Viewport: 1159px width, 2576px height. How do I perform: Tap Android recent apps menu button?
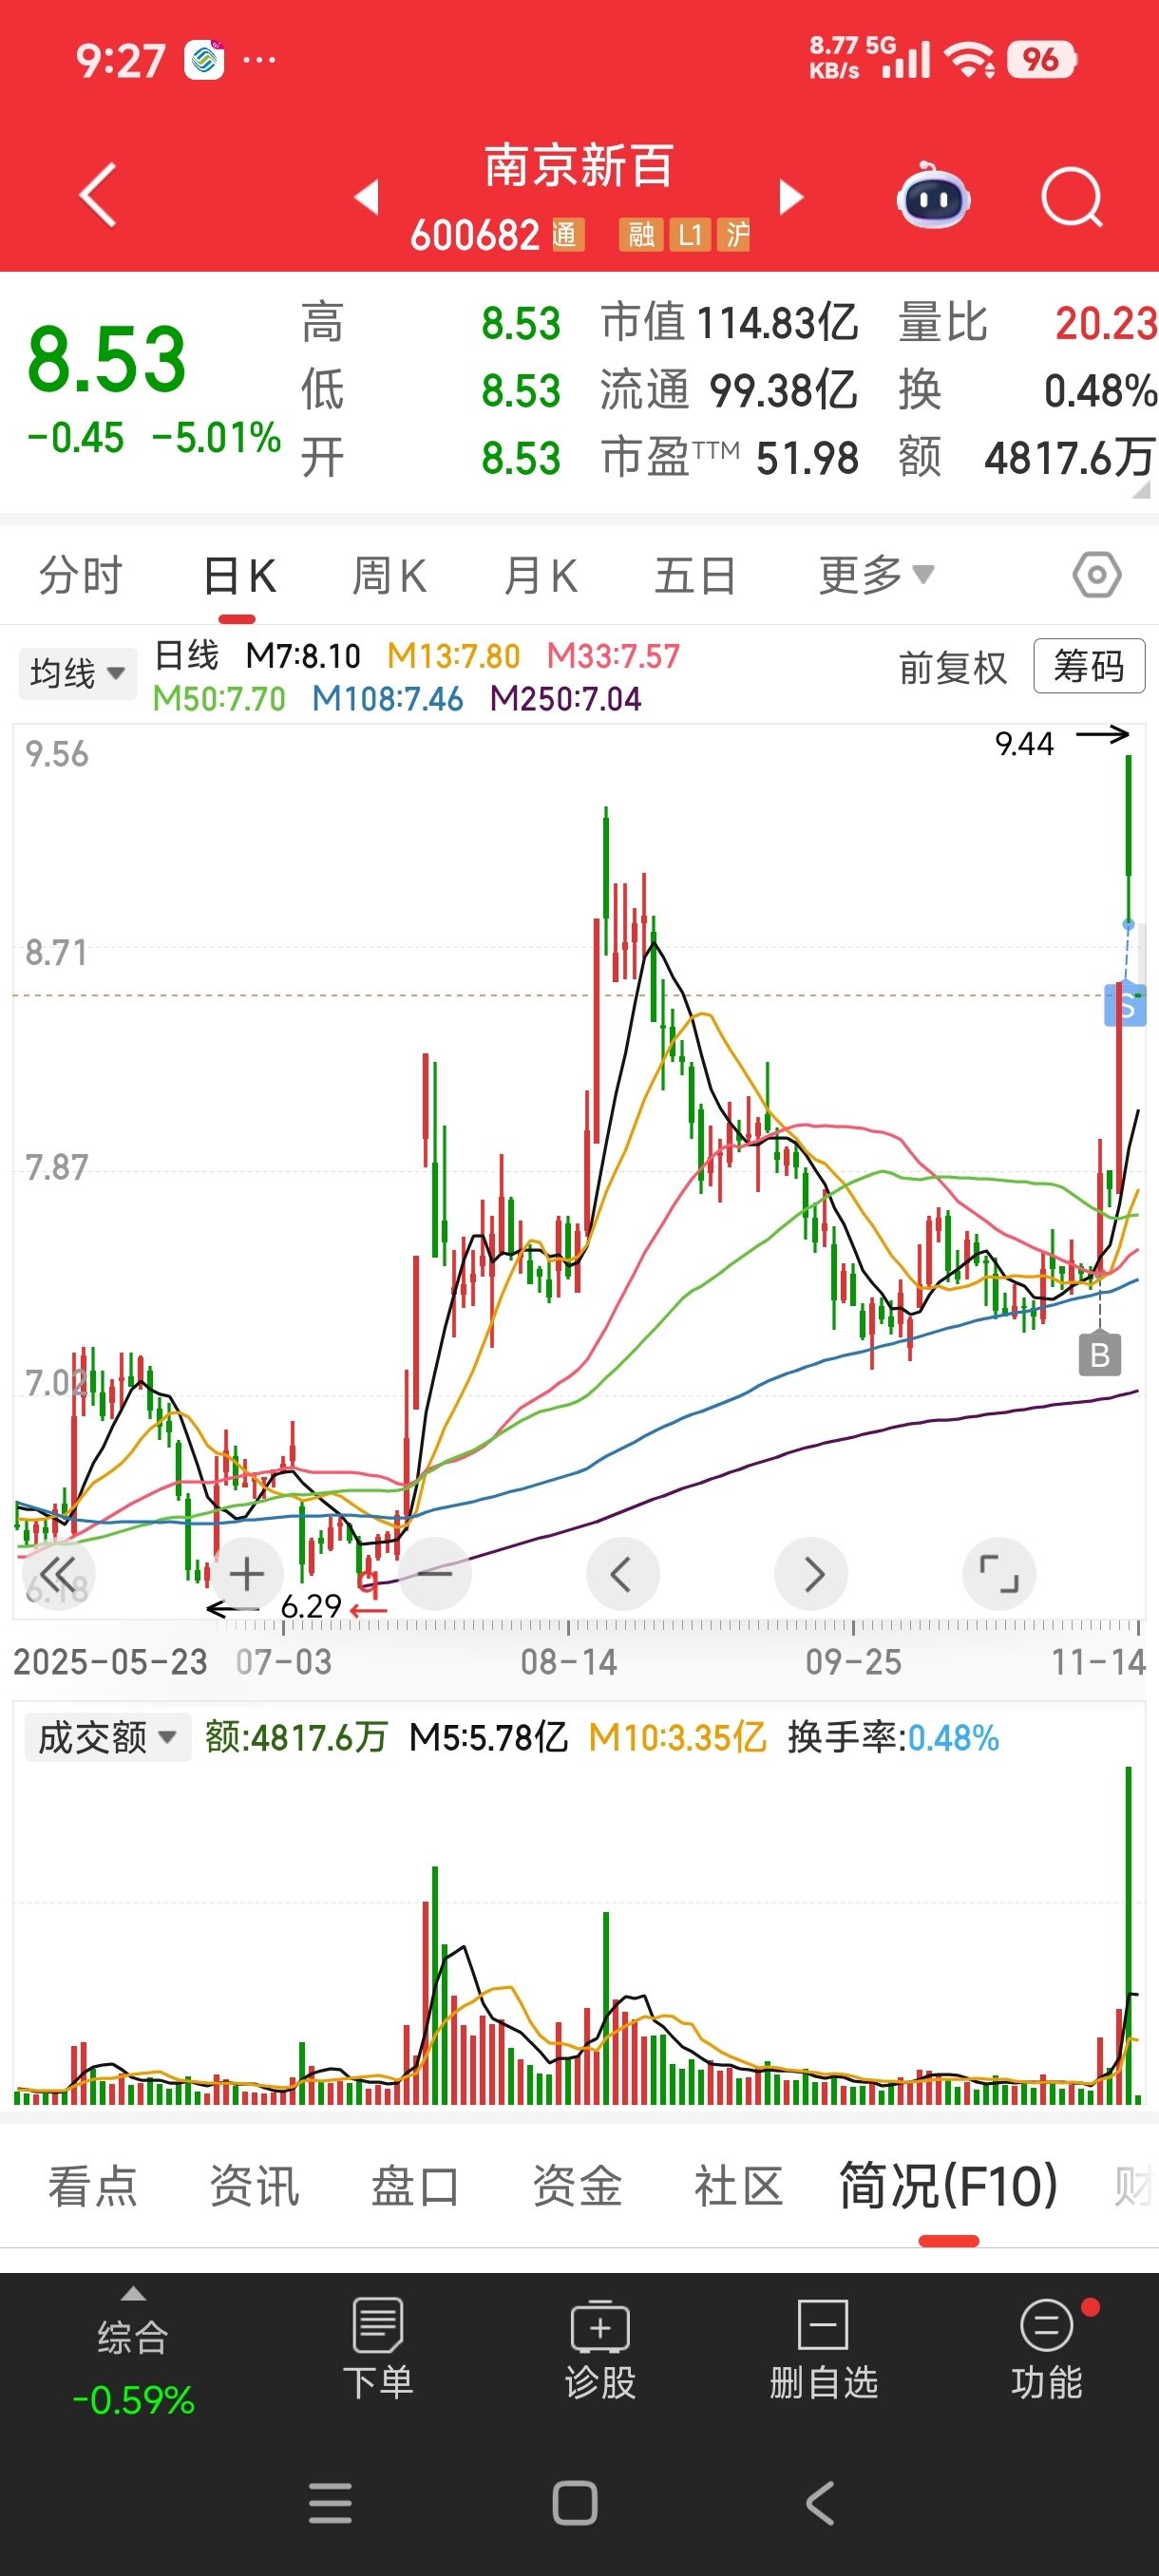coord(330,2503)
